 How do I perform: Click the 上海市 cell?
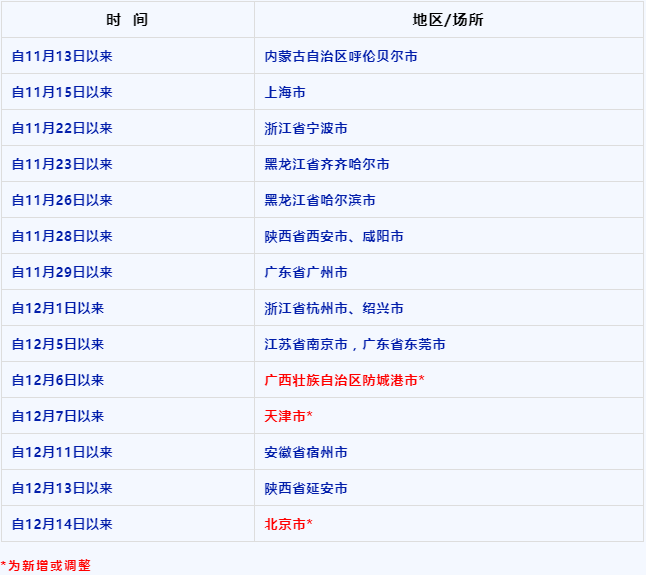coord(449,92)
